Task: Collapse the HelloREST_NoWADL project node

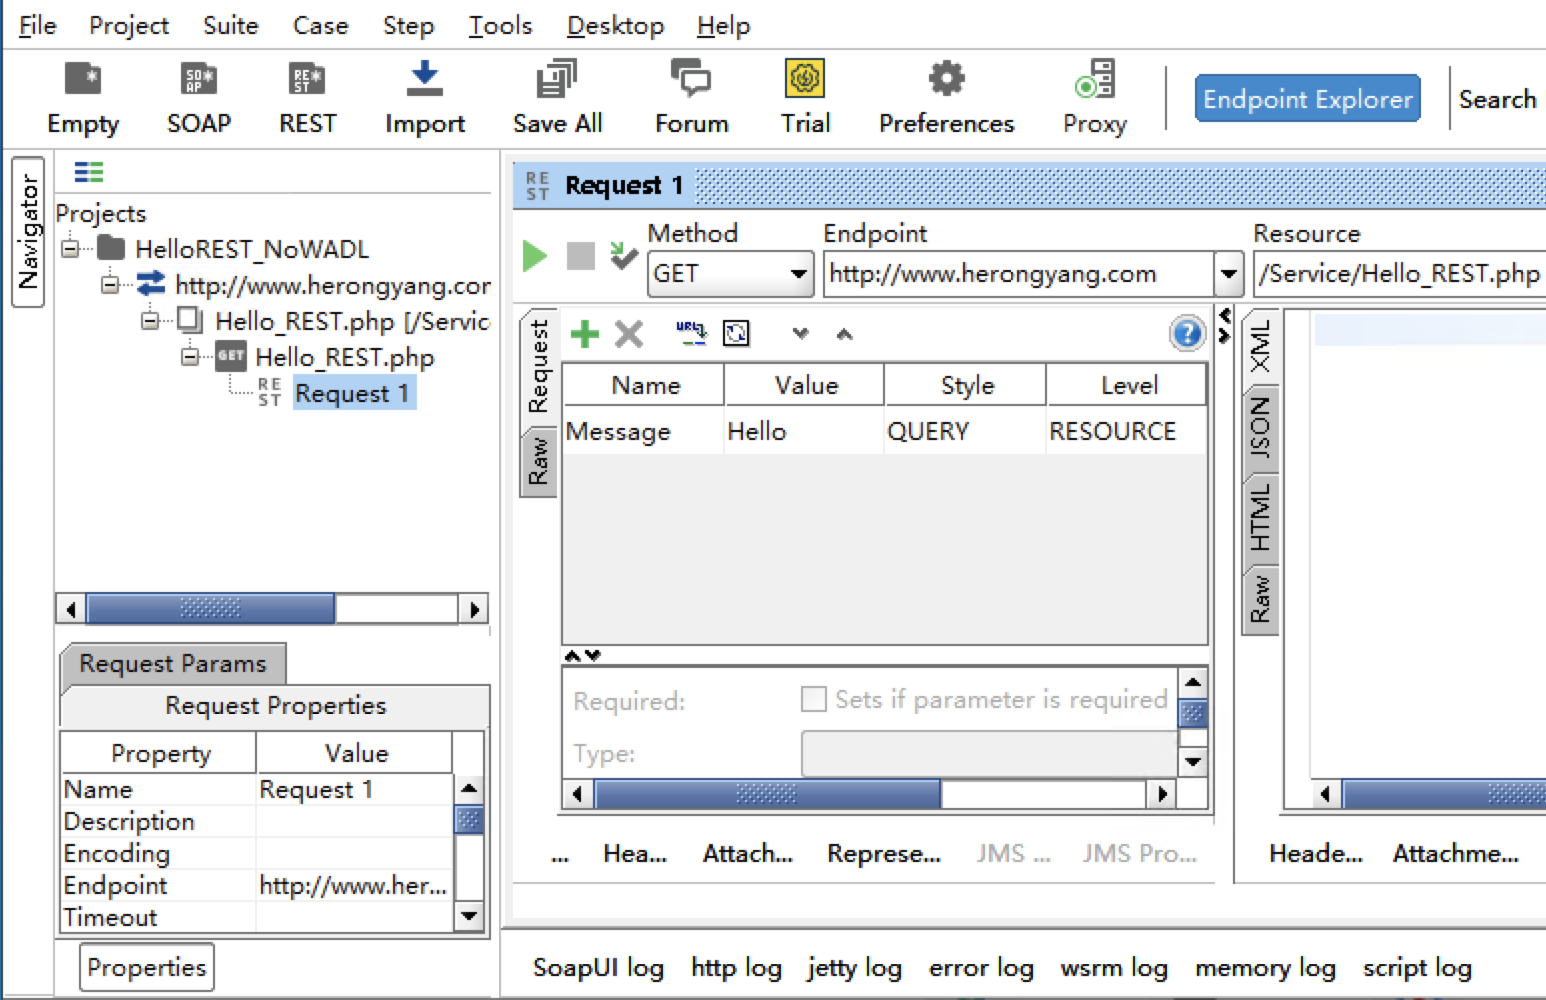Action: pyautogui.click(x=71, y=249)
